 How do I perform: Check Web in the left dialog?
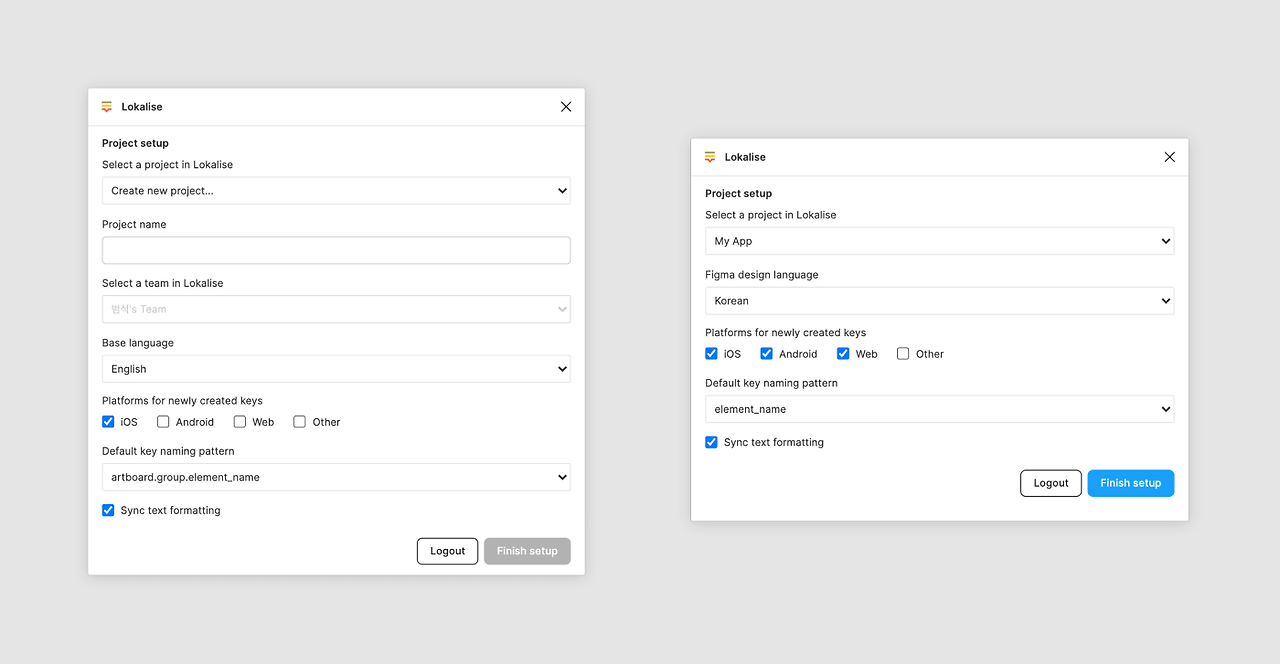coord(240,422)
